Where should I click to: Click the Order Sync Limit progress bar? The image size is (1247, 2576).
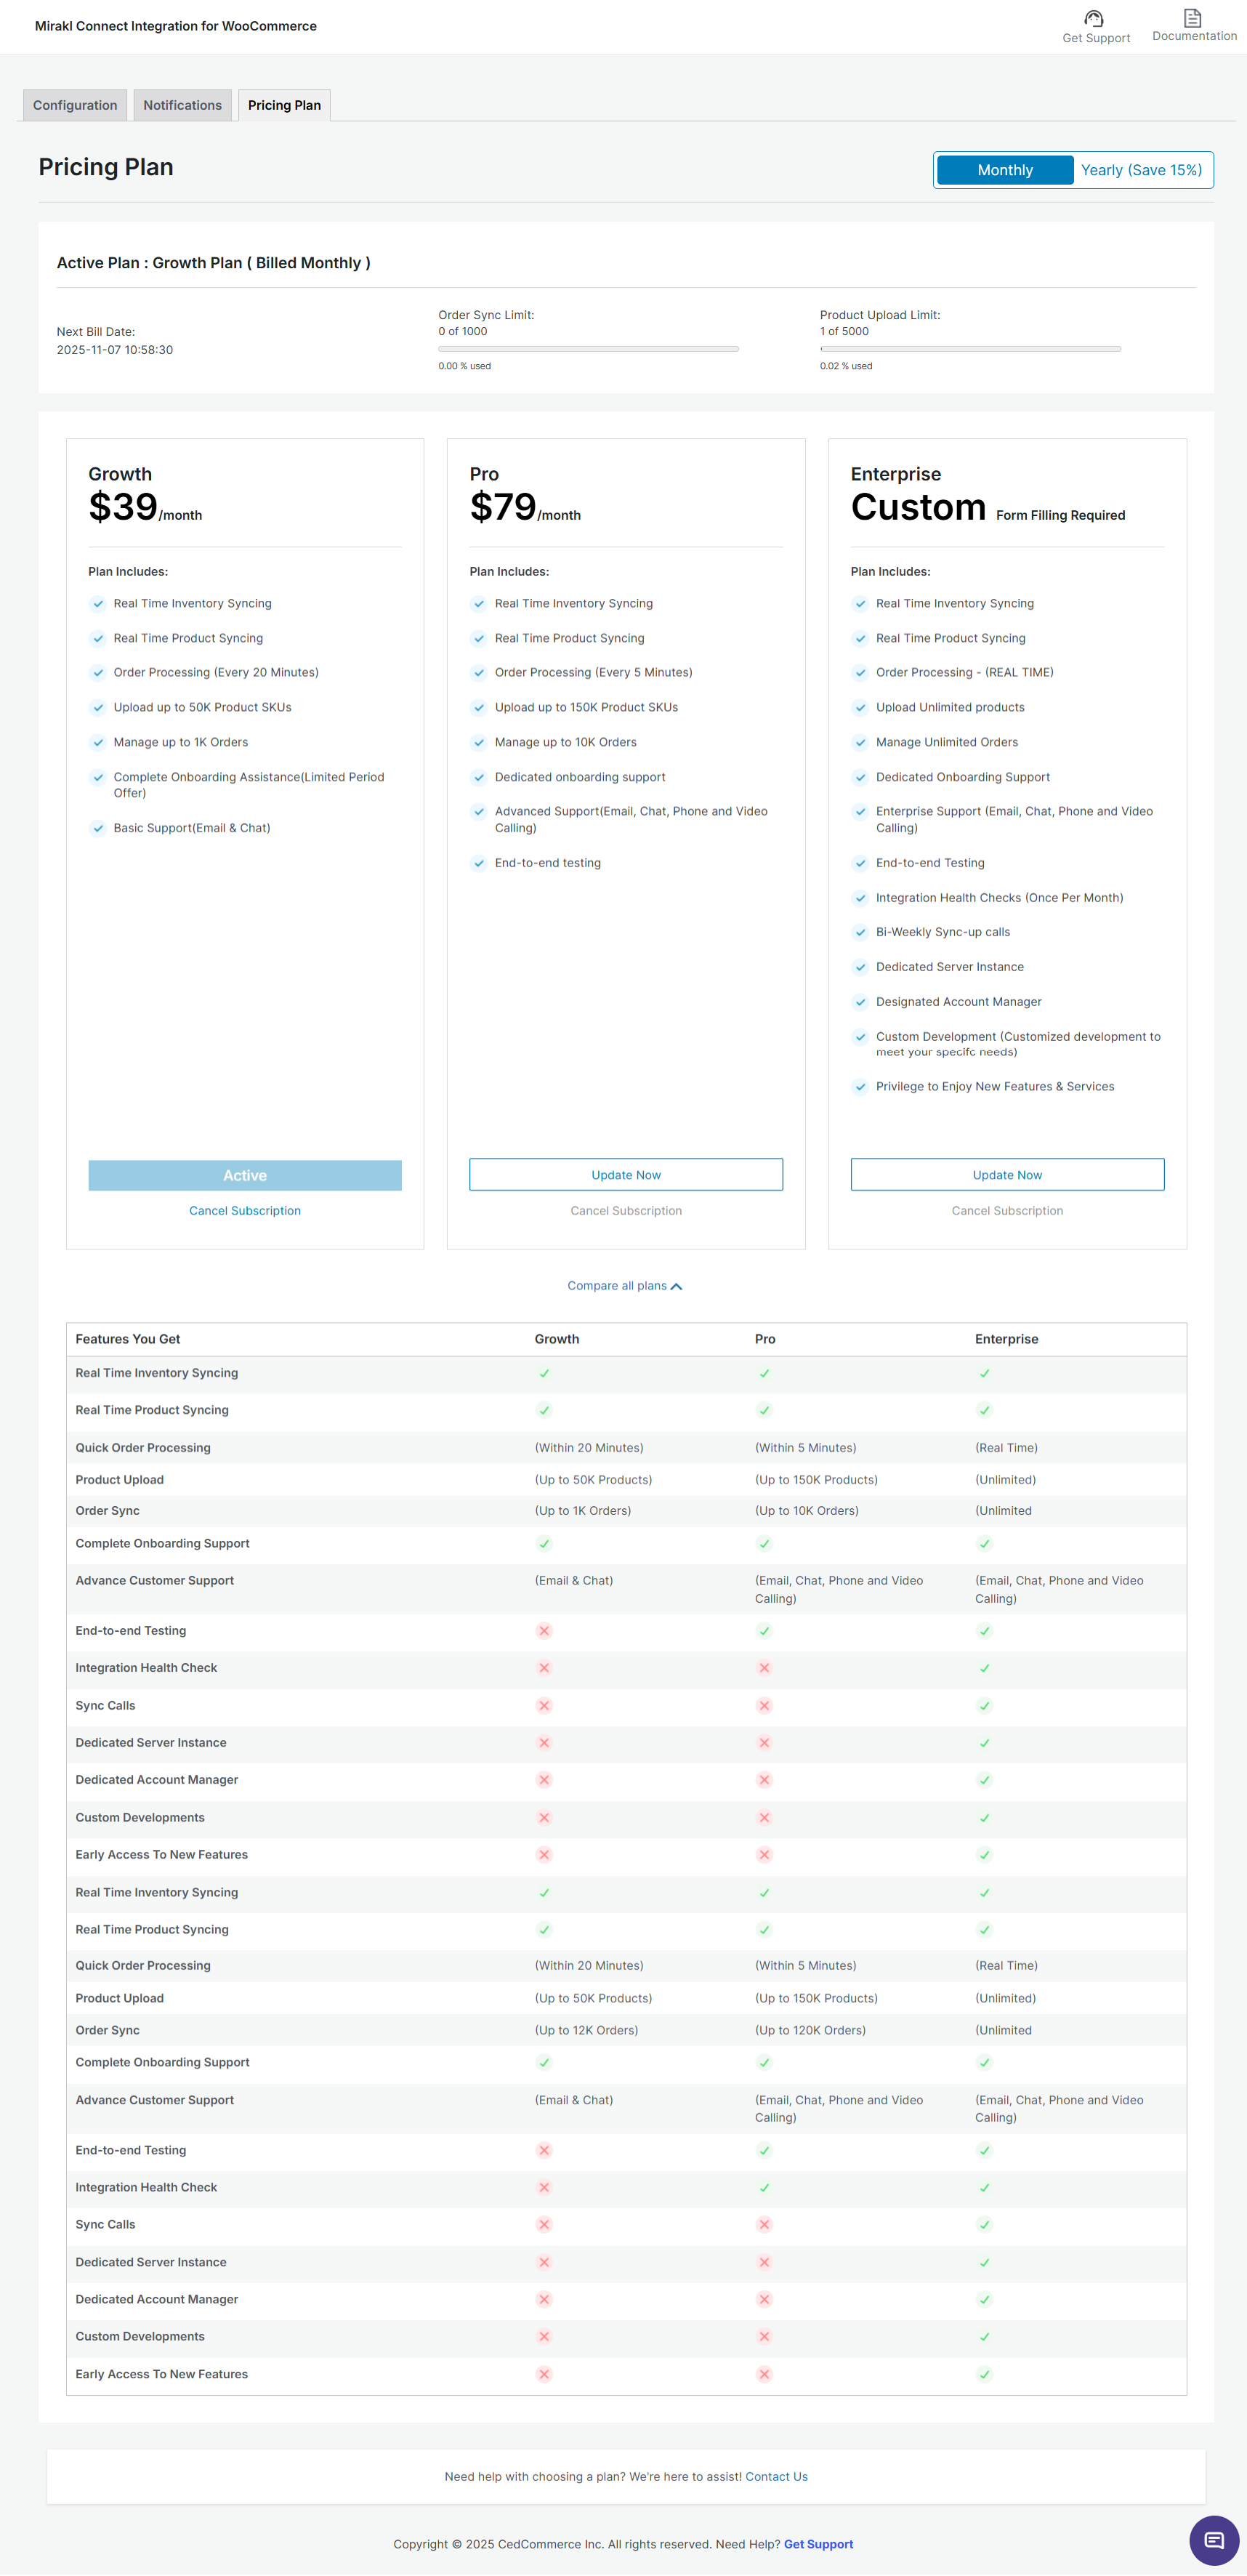point(588,349)
